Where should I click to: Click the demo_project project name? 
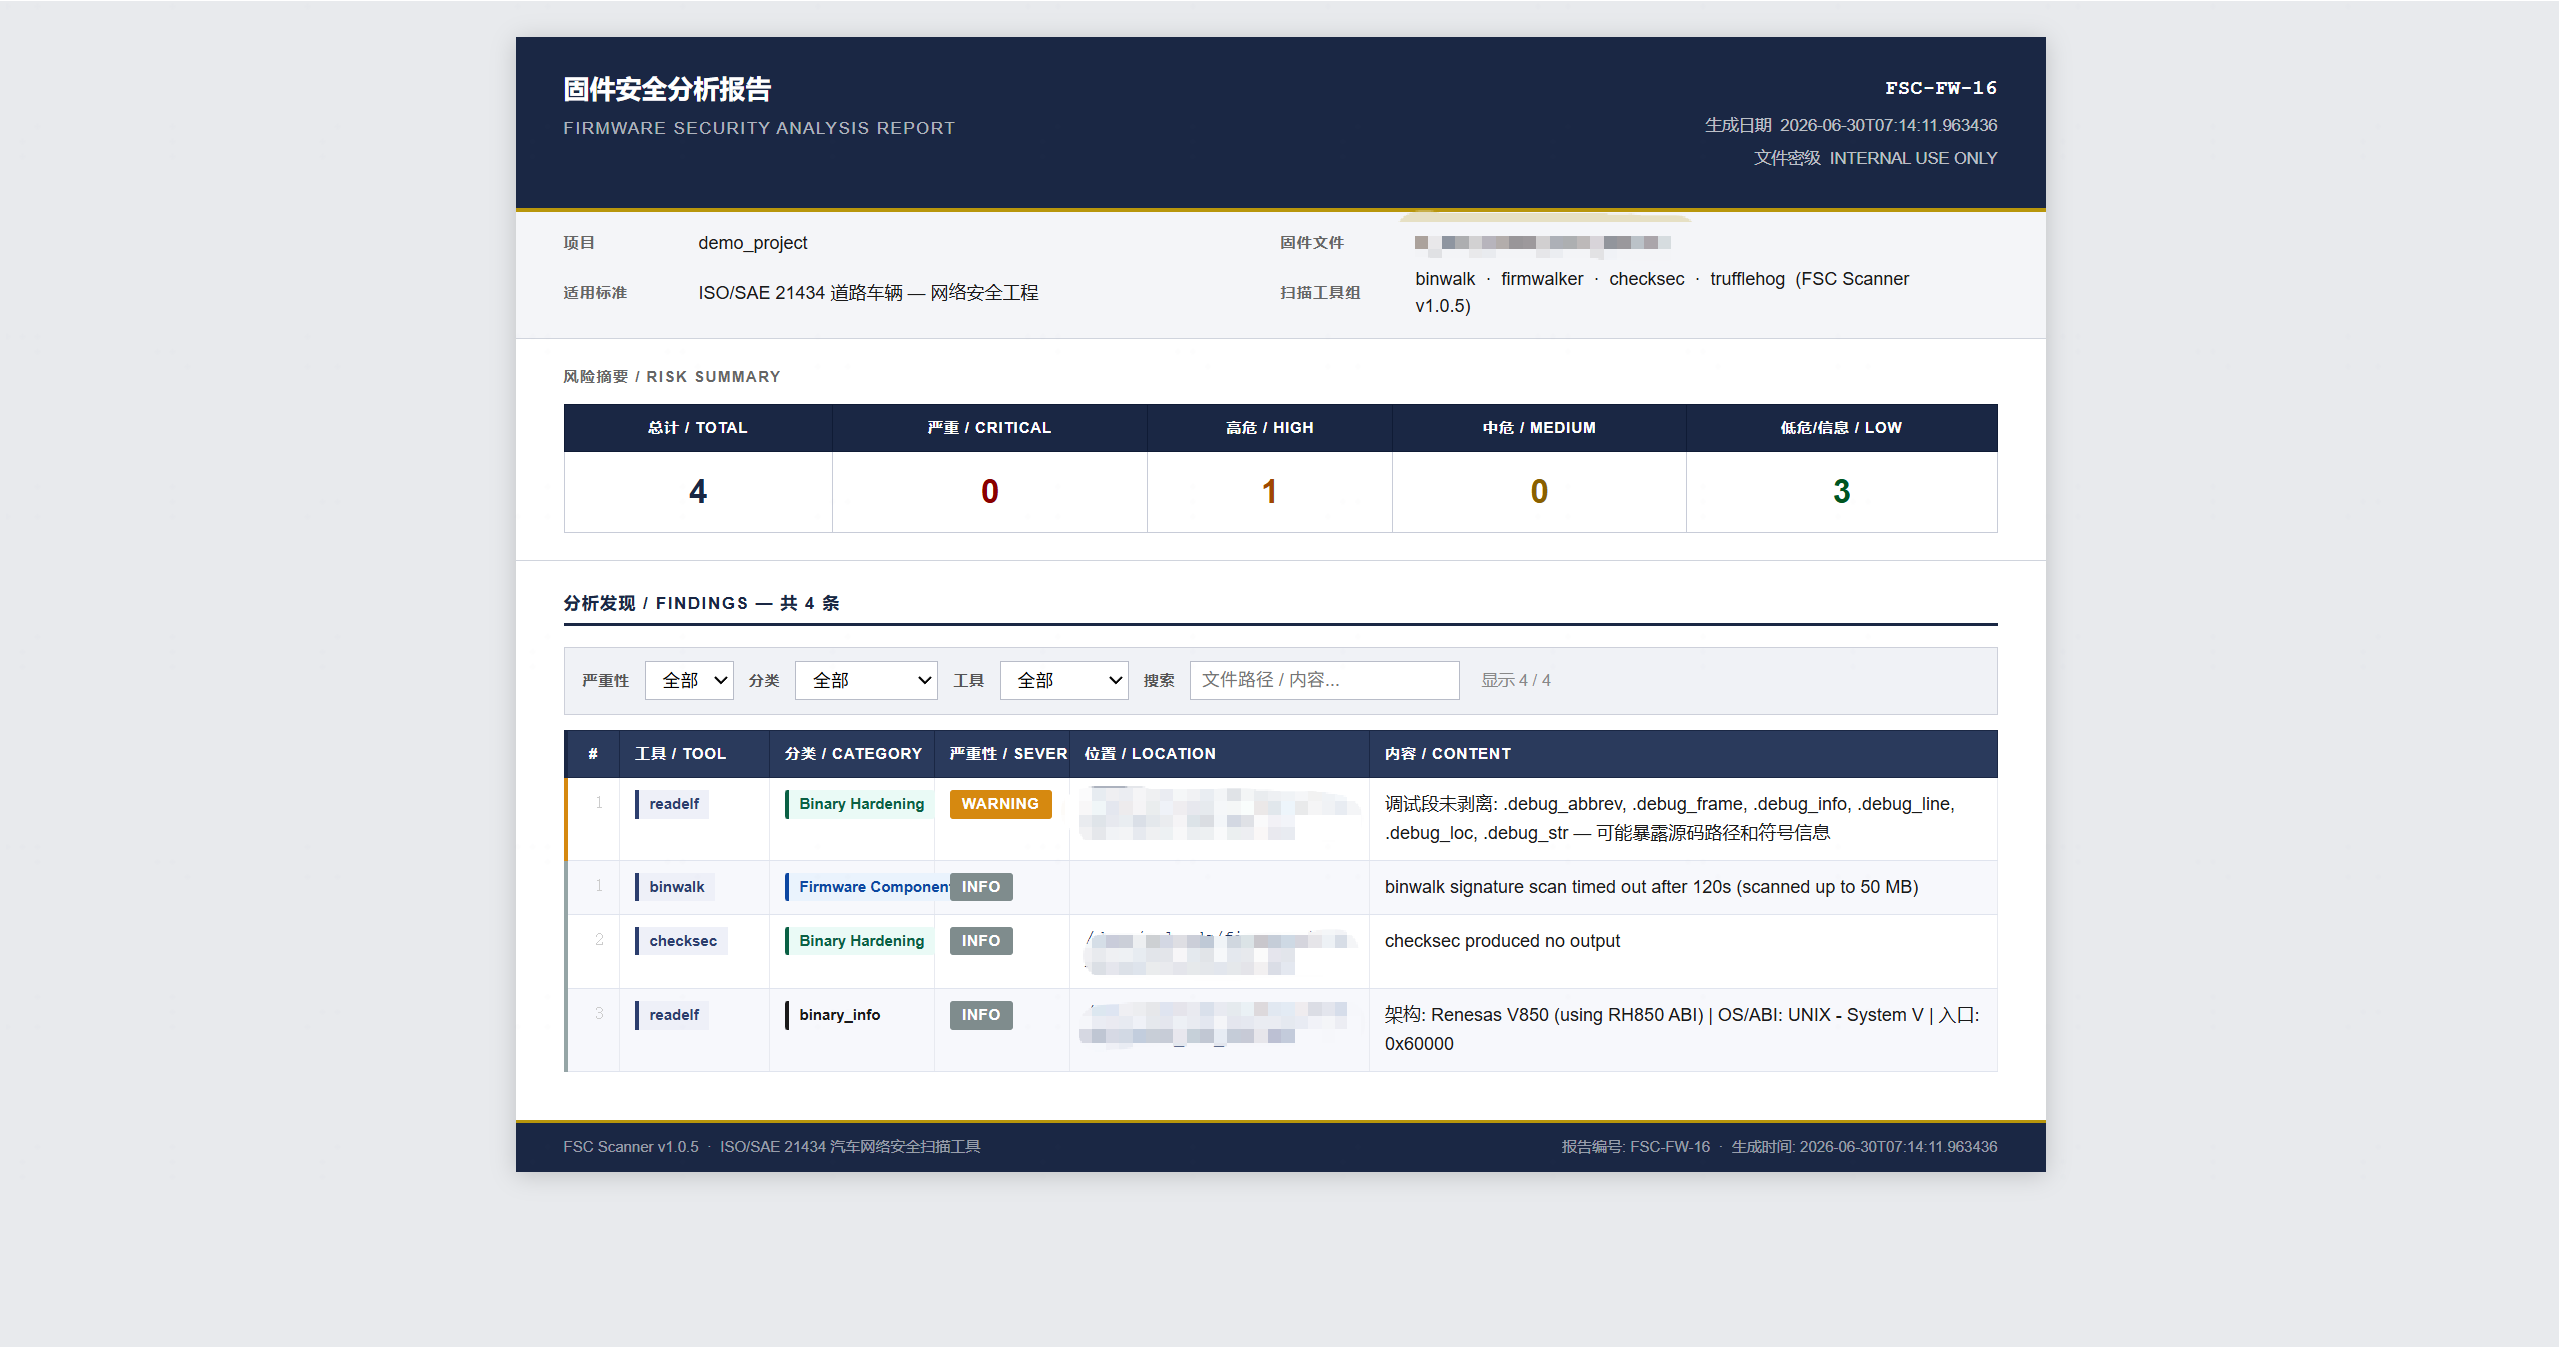click(752, 243)
